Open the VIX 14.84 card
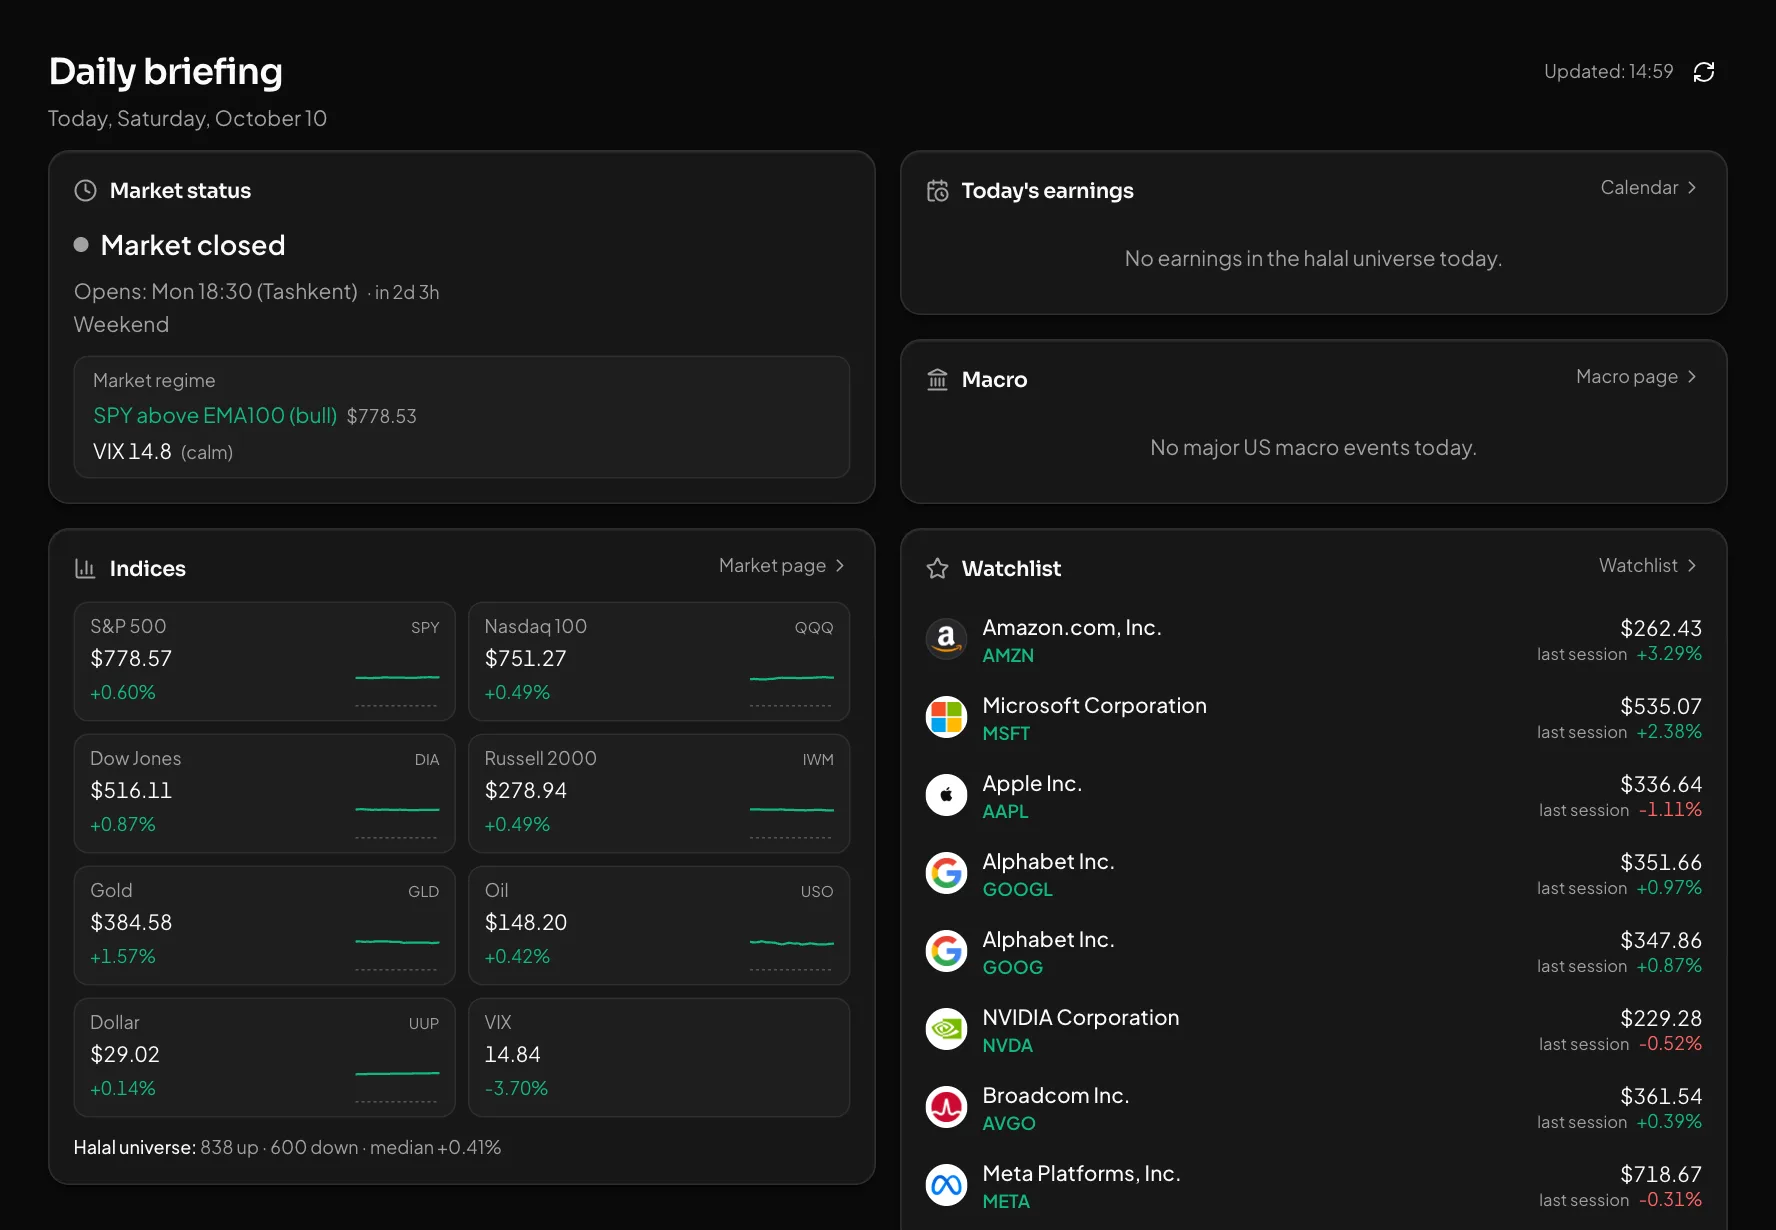Image resolution: width=1776 pixels, height=1230 pixels. point(659,1057)
